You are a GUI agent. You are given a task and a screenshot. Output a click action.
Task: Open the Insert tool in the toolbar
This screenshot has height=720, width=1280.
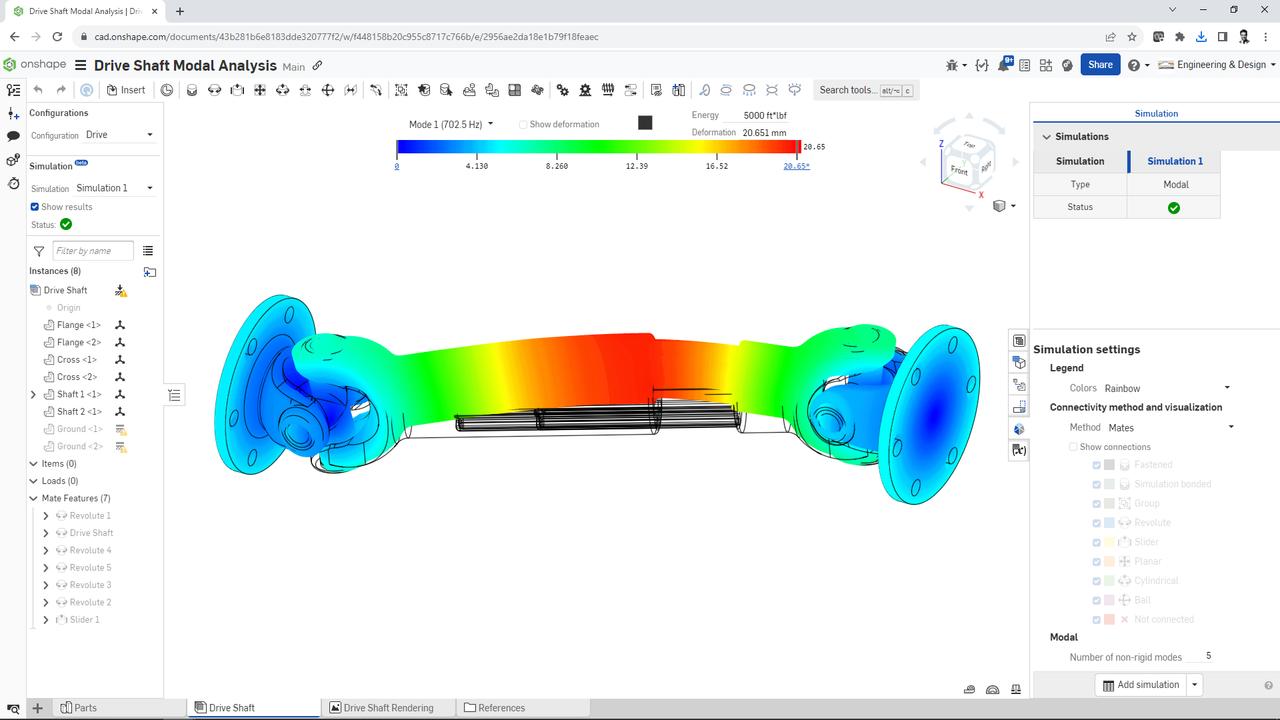point(127,90)
